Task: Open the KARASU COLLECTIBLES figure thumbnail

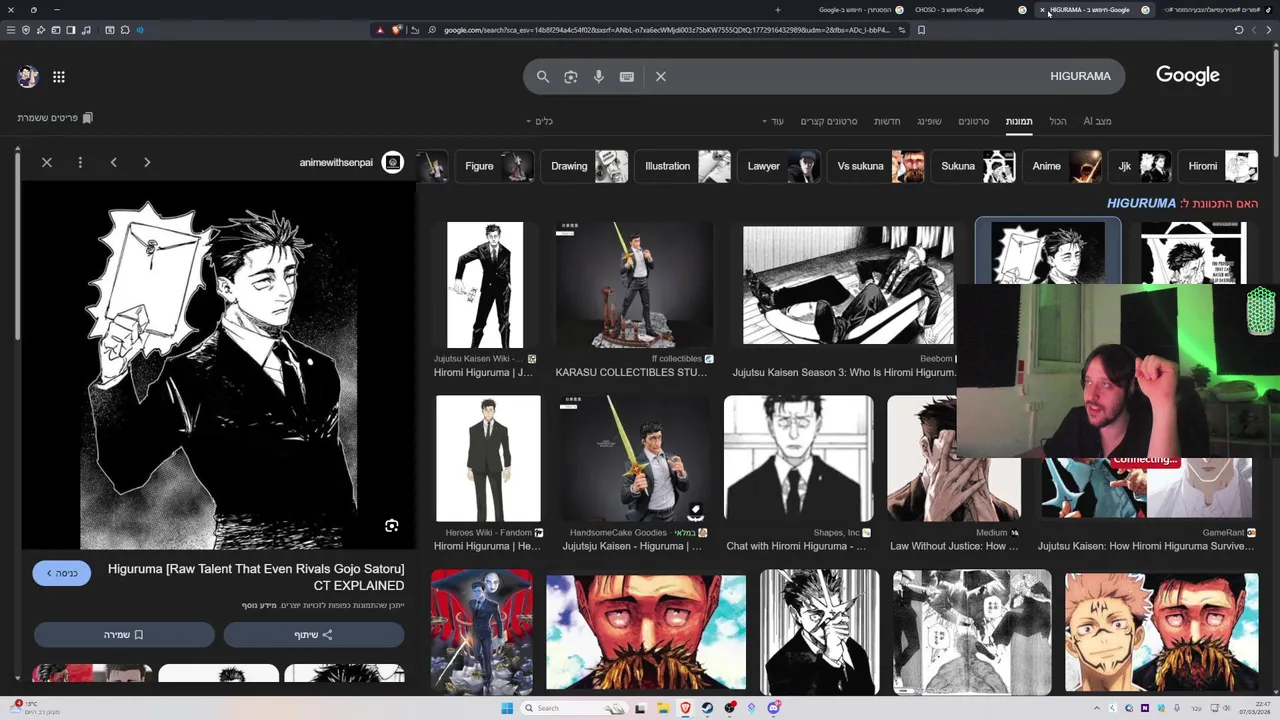Action: (x=634, y=285)
